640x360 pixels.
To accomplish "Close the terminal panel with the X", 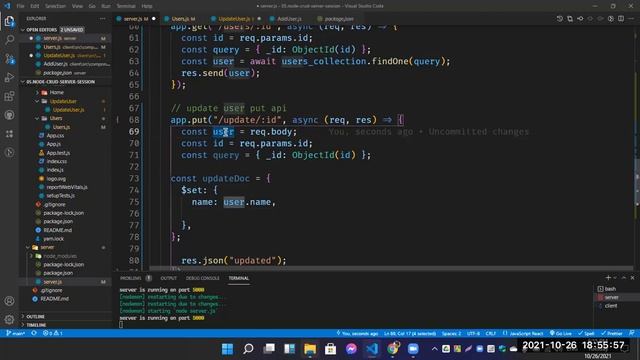I will click(632, 278).
